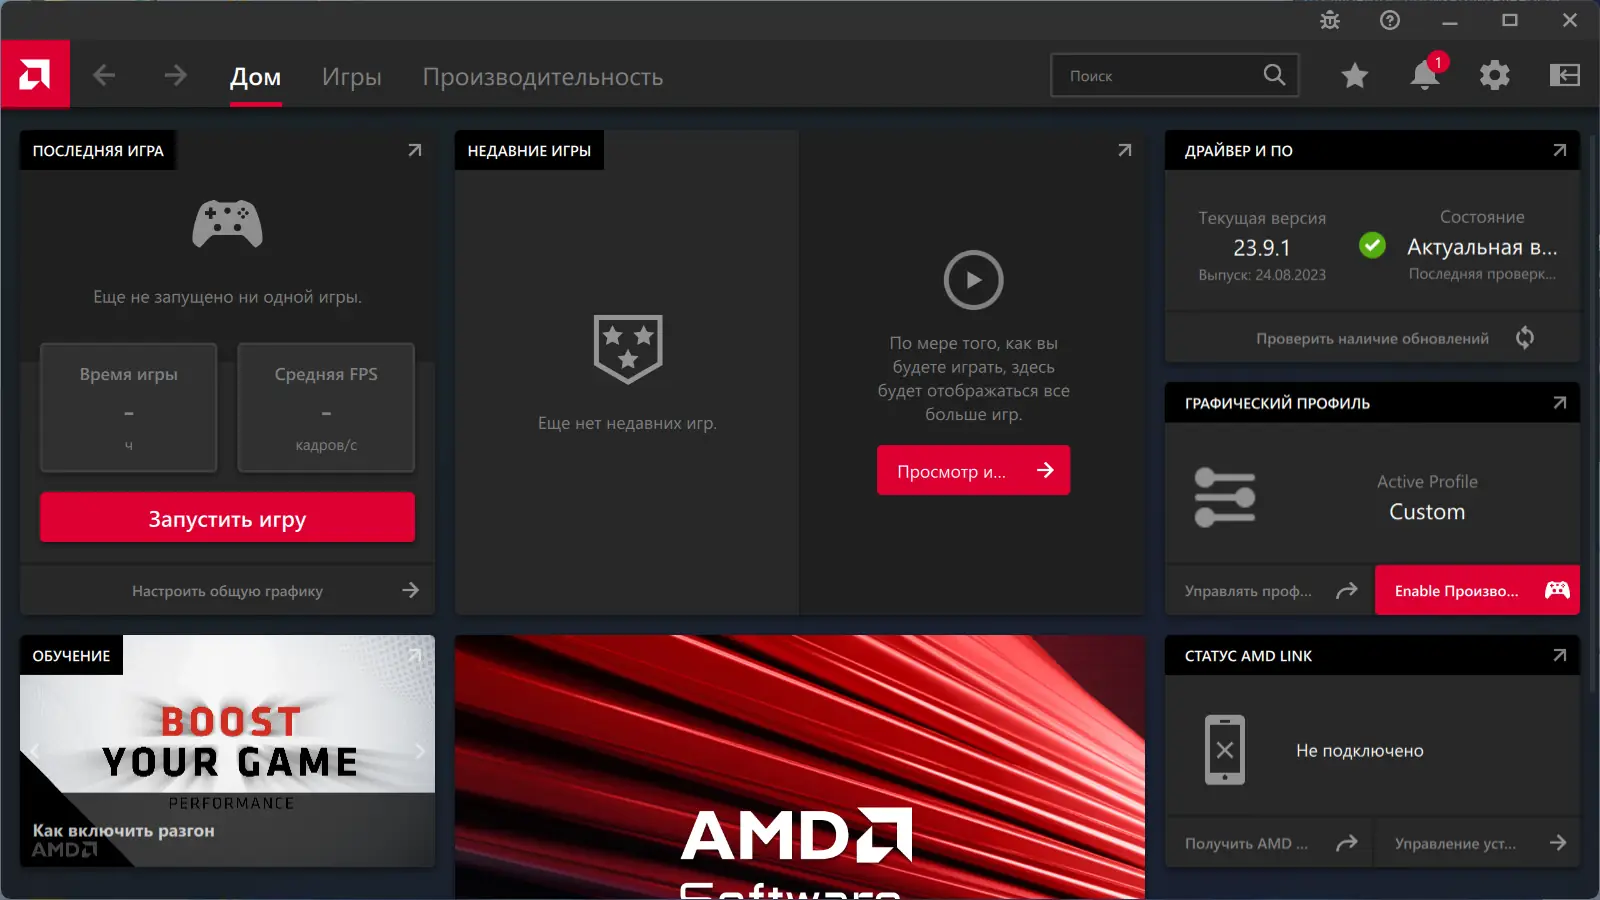The height and width of the screenshot is (900, 1600).
Task: Click the Запустить игру button
Action: click(227, 518)
